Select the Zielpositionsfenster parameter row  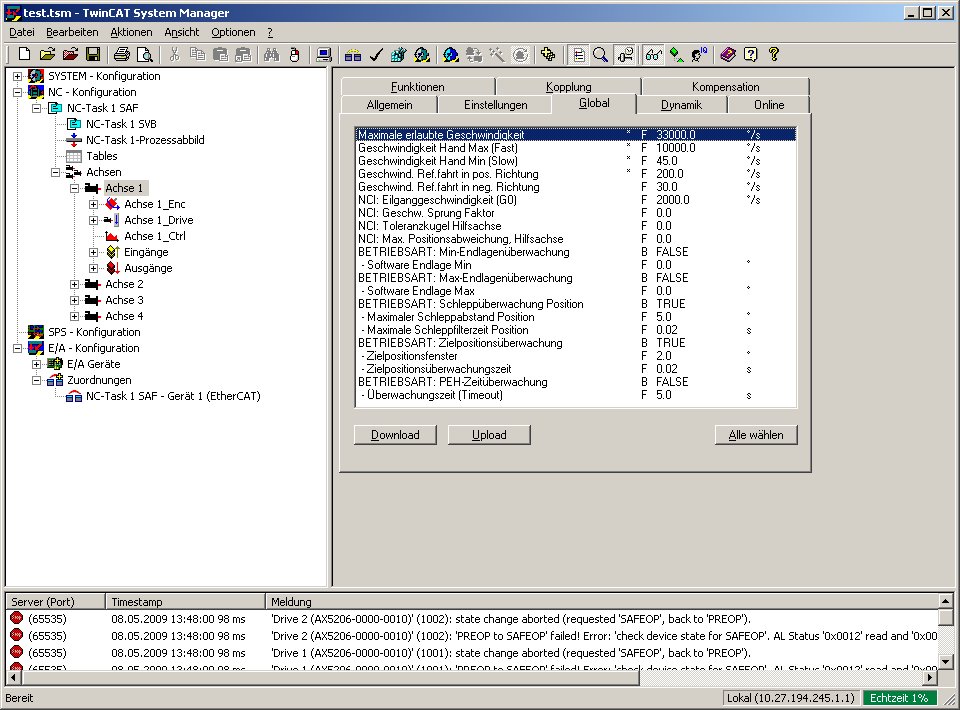coord(576,356)
